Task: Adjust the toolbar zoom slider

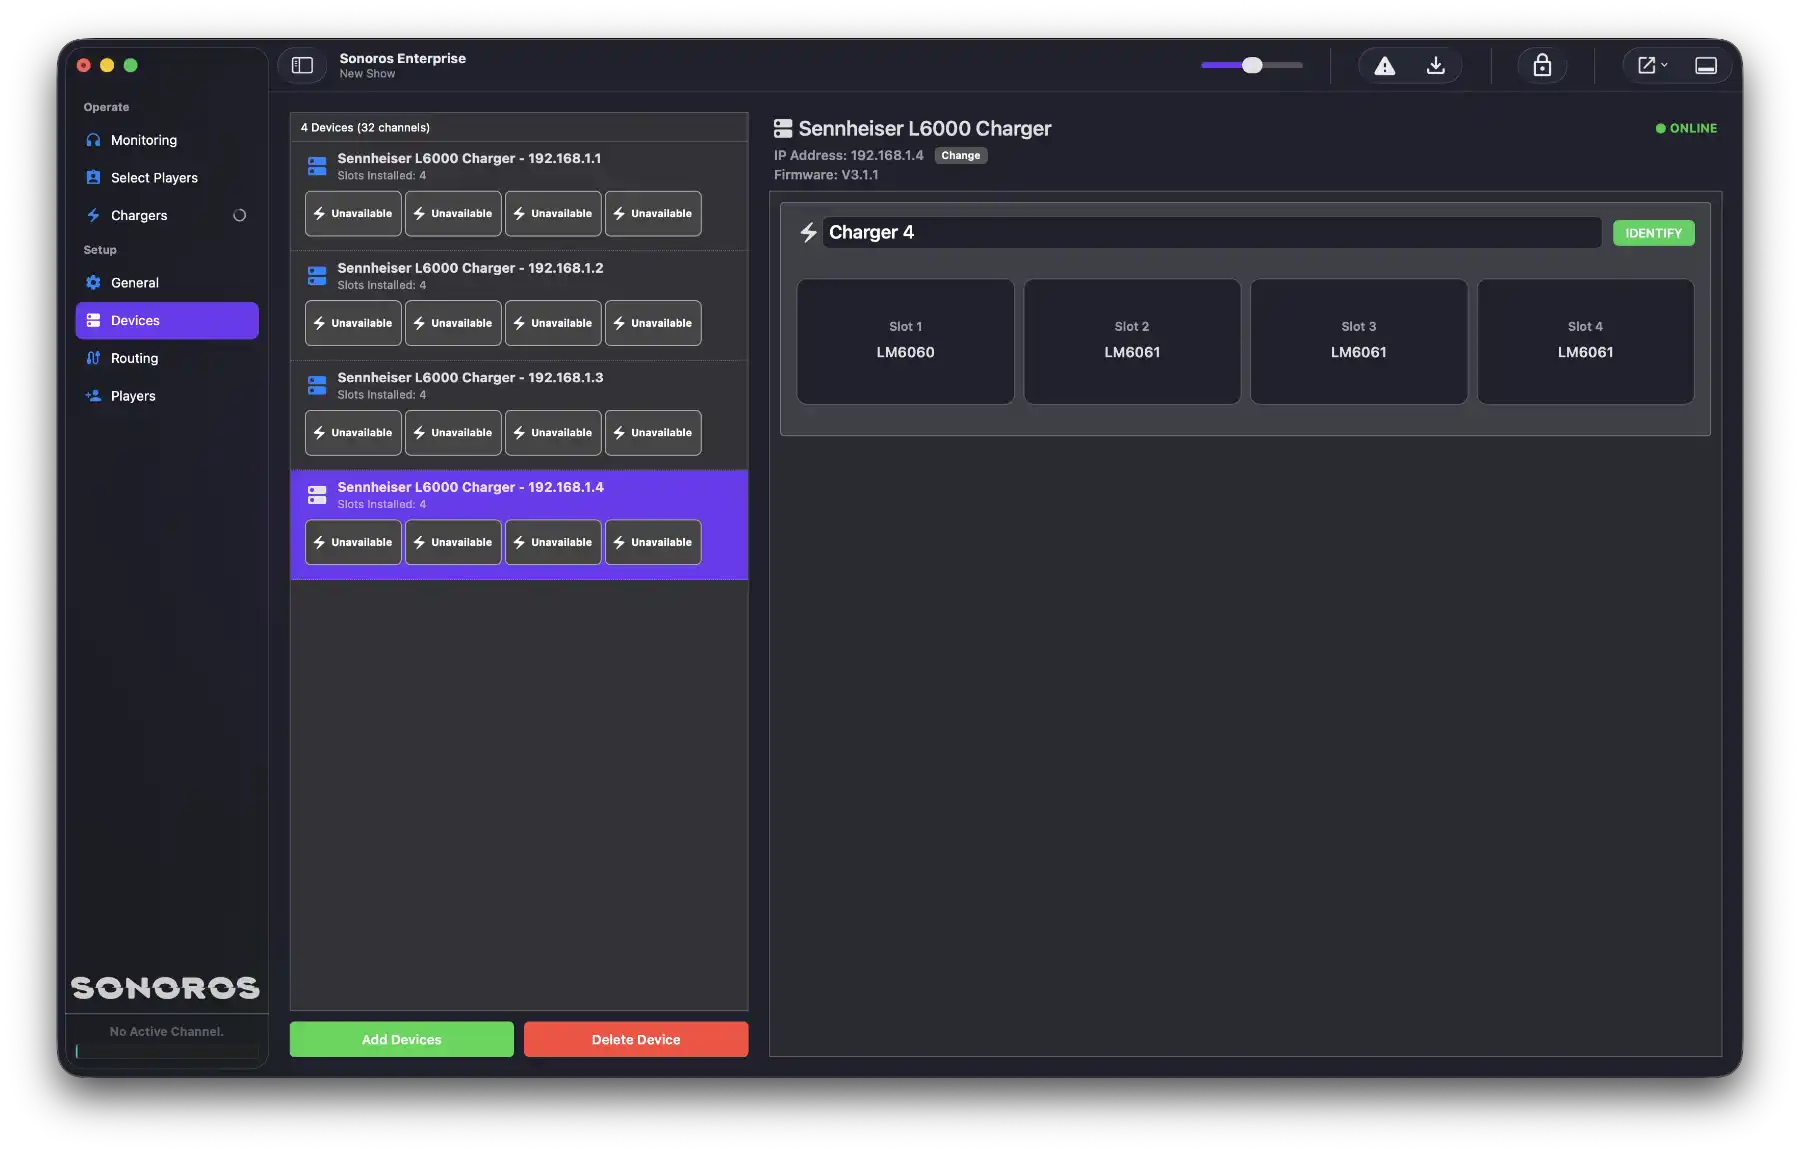Action: pos(1252,65)
